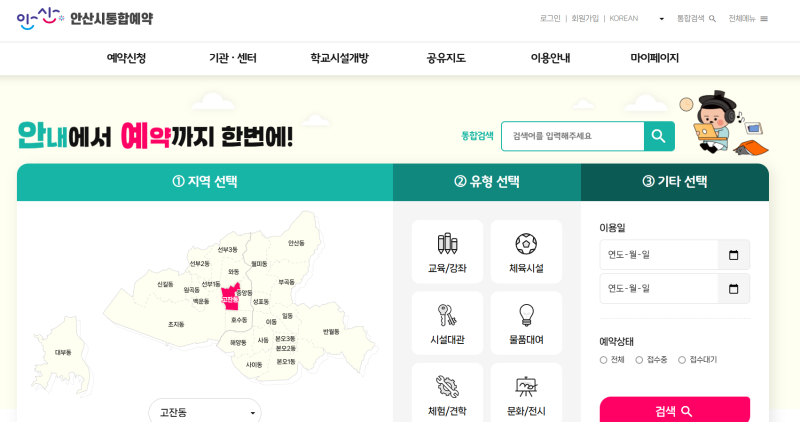800x422 pixels.
Task: Select 호수동 on the map
Action: pyautogui.click(x=239, y=320)
